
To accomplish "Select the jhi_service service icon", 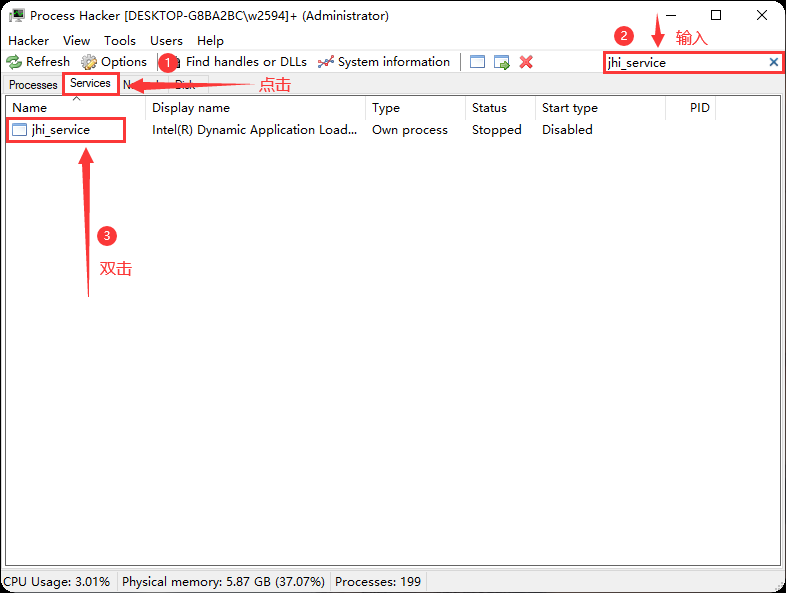I will (x=20, y=130).
